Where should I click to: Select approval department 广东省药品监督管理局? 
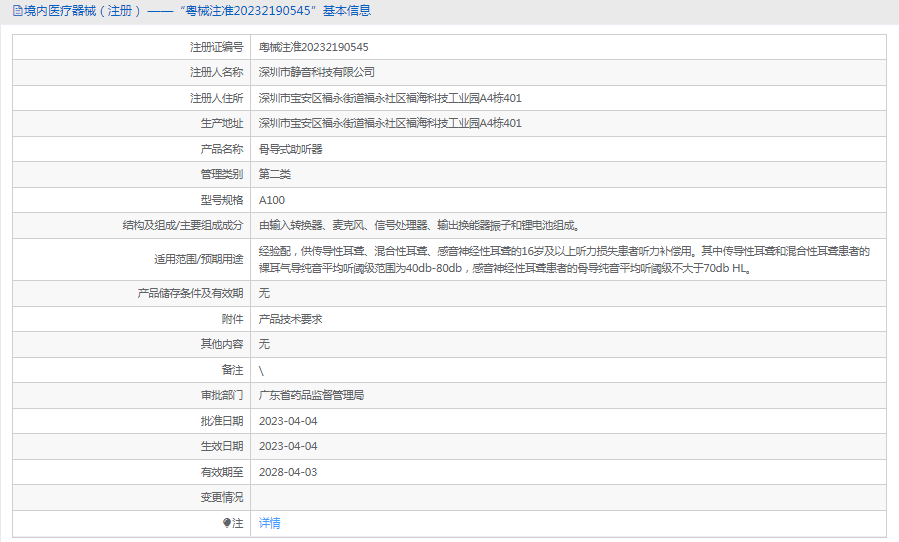311,395
